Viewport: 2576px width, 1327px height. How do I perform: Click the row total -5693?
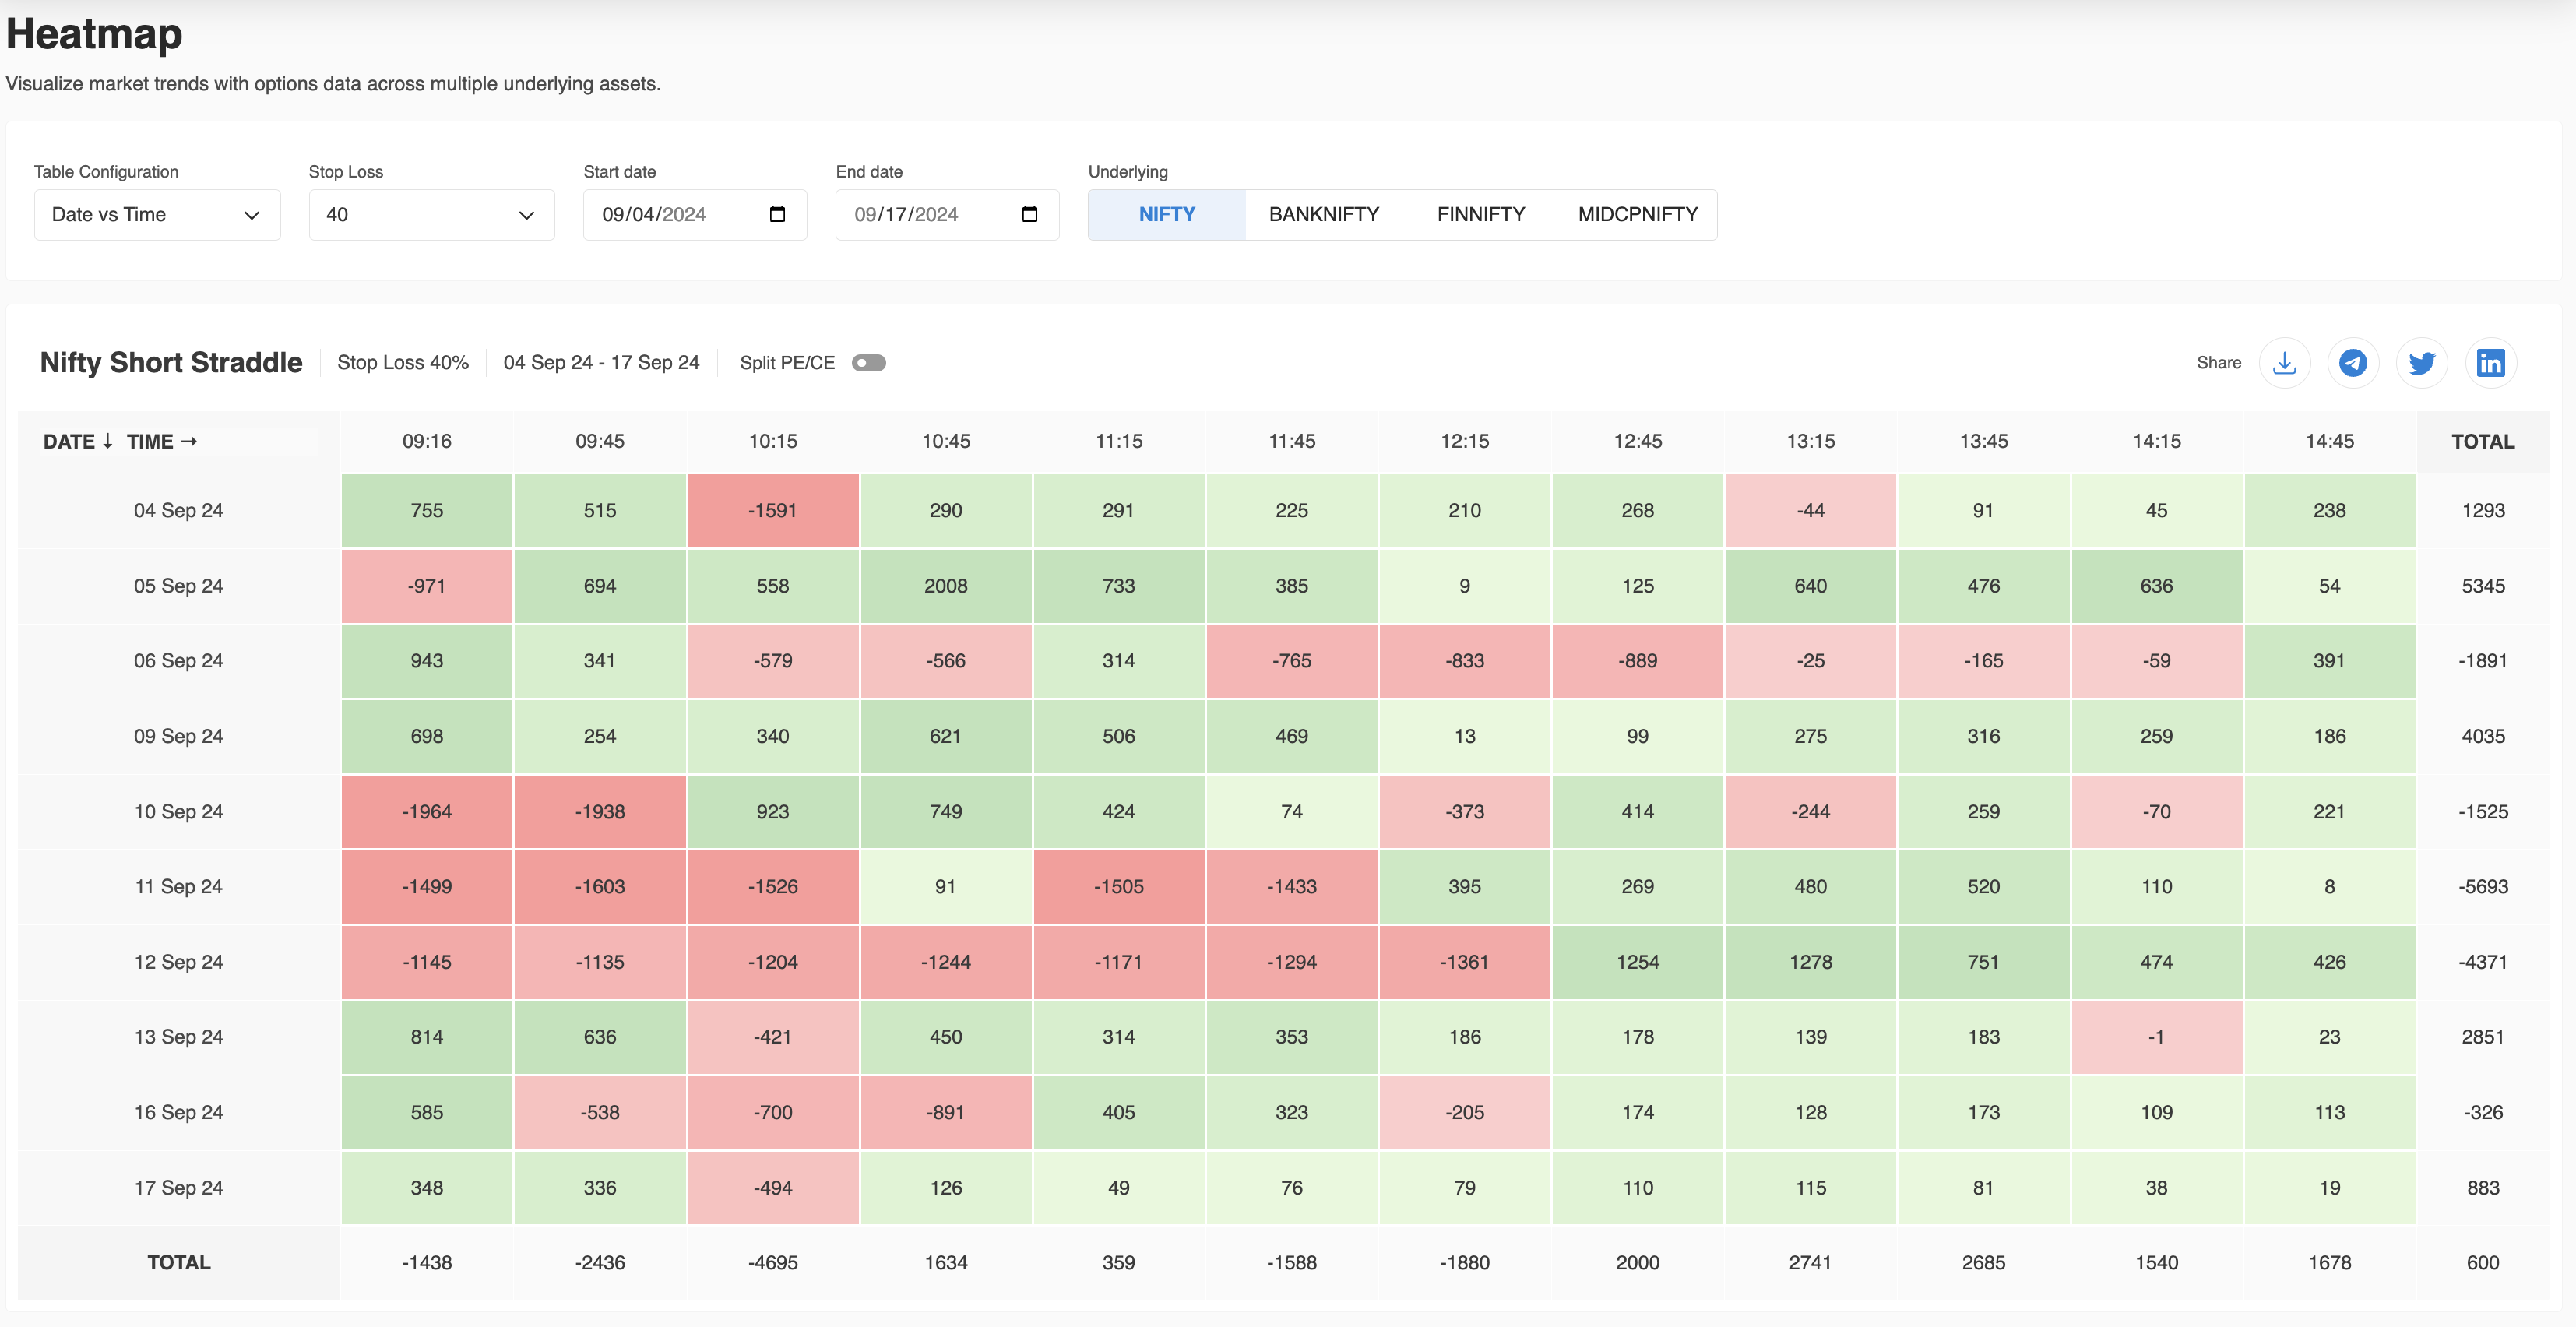[x=2483, y=887]
